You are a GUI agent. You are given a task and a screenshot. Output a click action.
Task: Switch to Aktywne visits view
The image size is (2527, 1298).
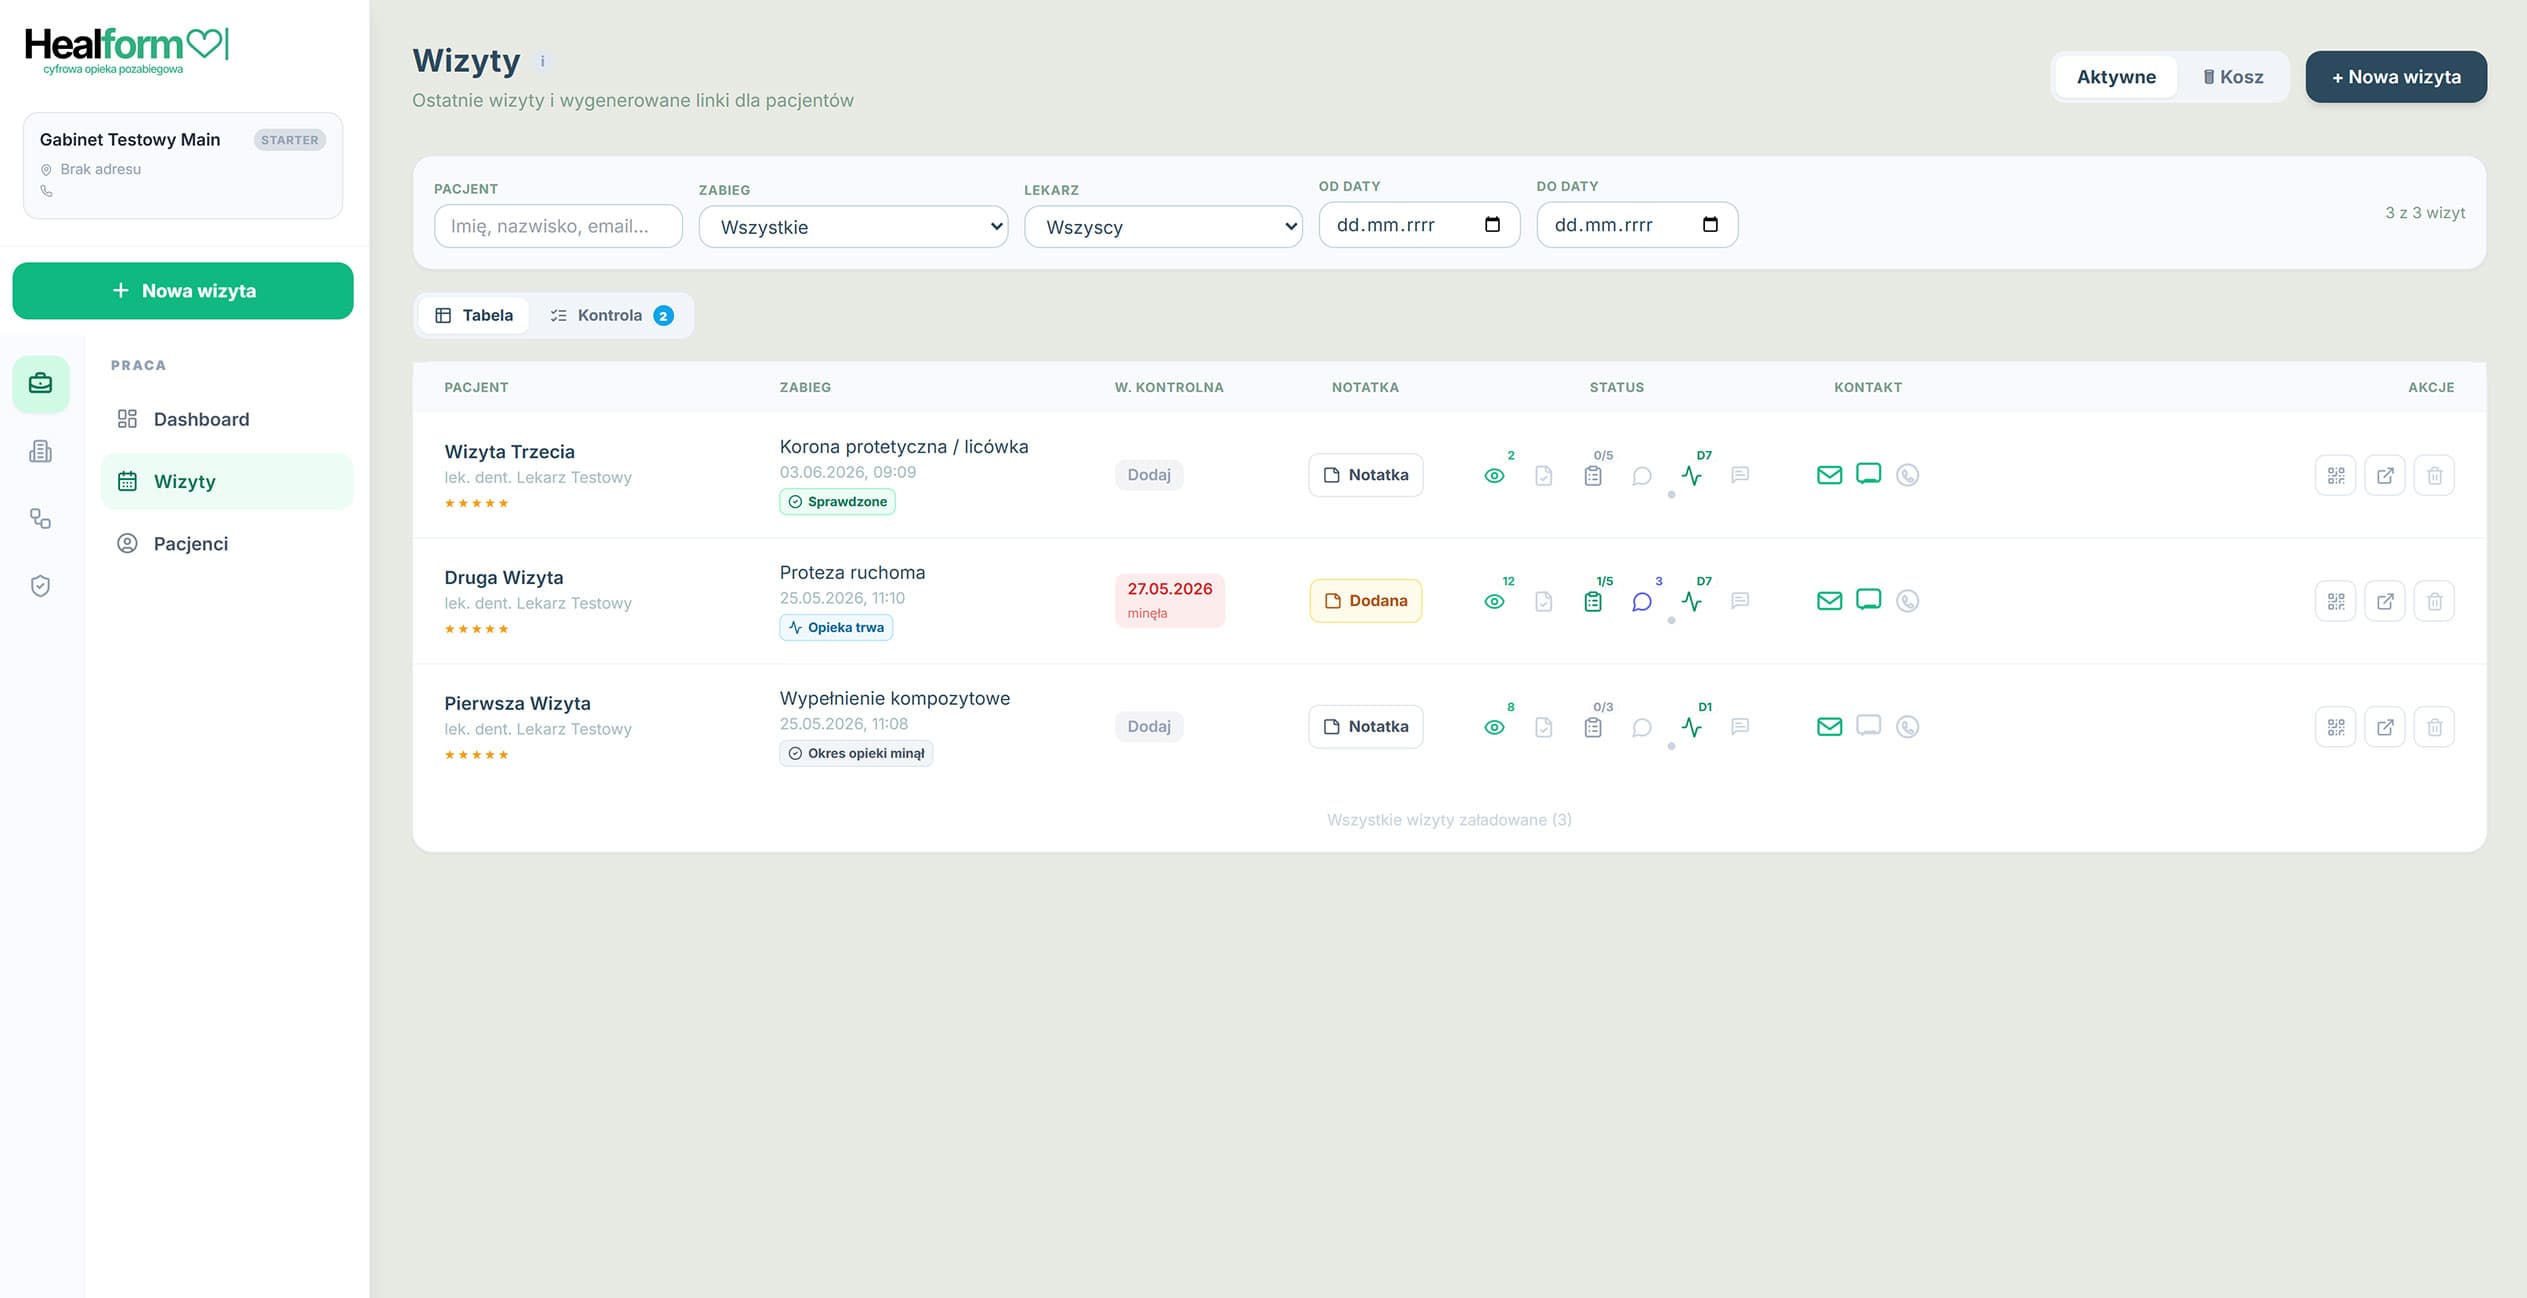(2116, 77)
